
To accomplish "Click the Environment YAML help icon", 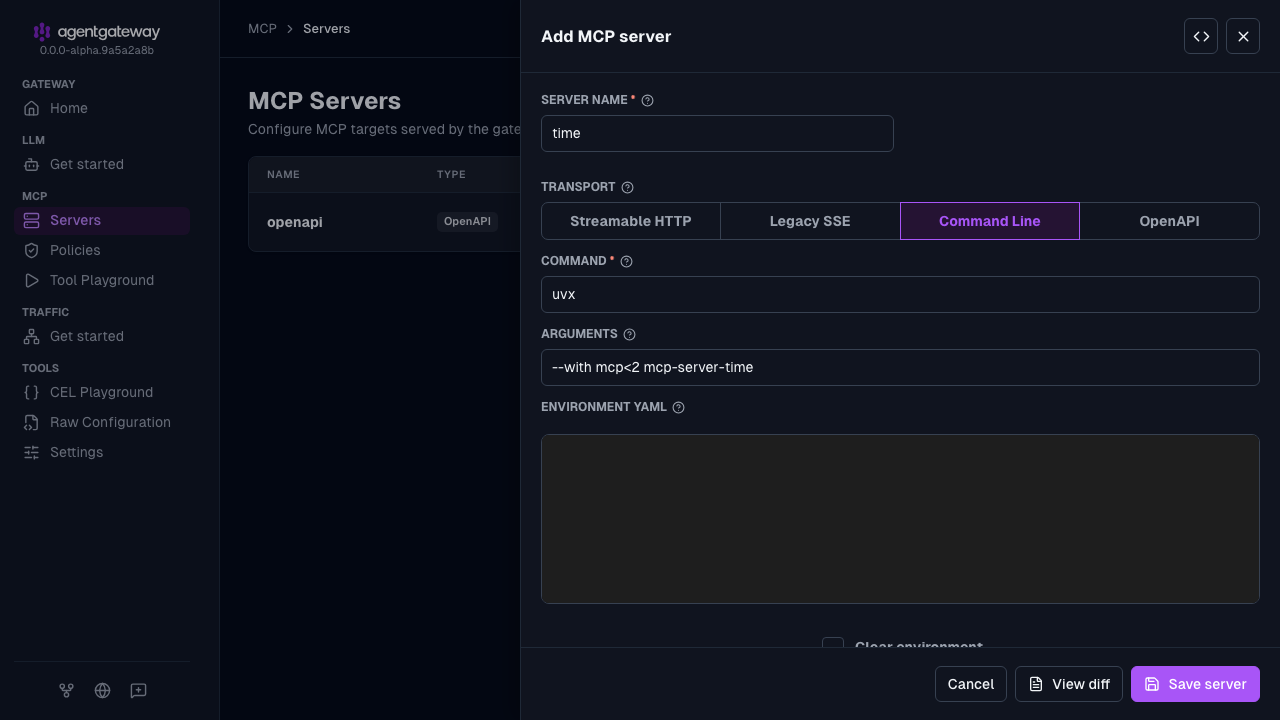I will pyautogui.click(x=678, y=407).
